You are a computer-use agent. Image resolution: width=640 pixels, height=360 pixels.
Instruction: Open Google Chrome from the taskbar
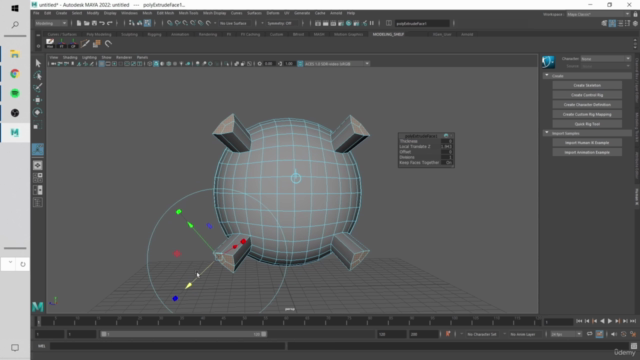[x=15, y=74]
